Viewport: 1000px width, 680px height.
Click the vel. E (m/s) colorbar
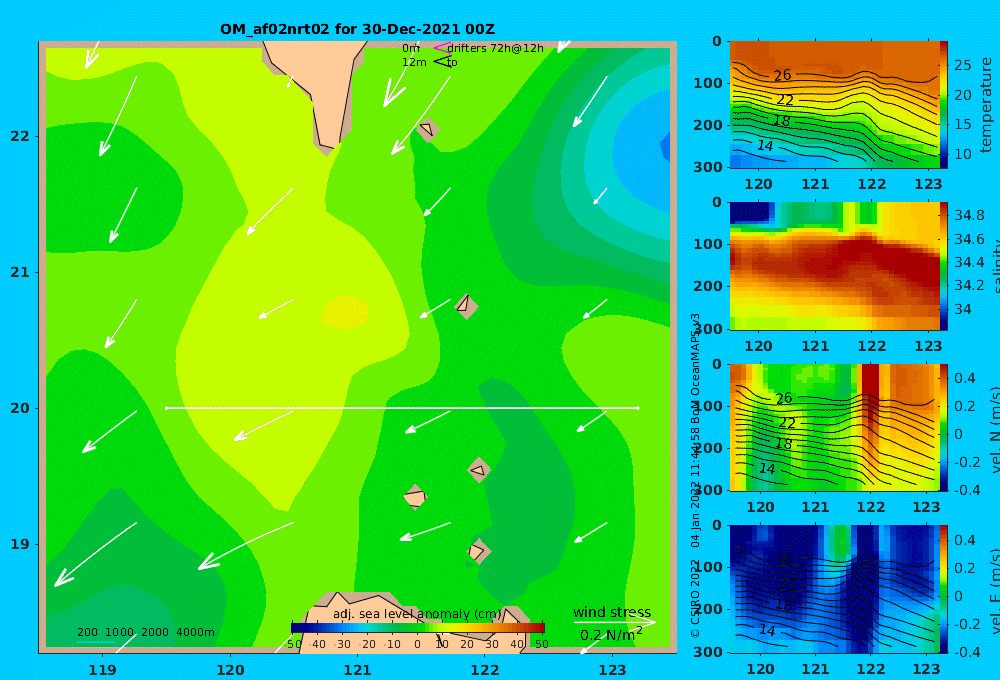click(x=943, y=589)
